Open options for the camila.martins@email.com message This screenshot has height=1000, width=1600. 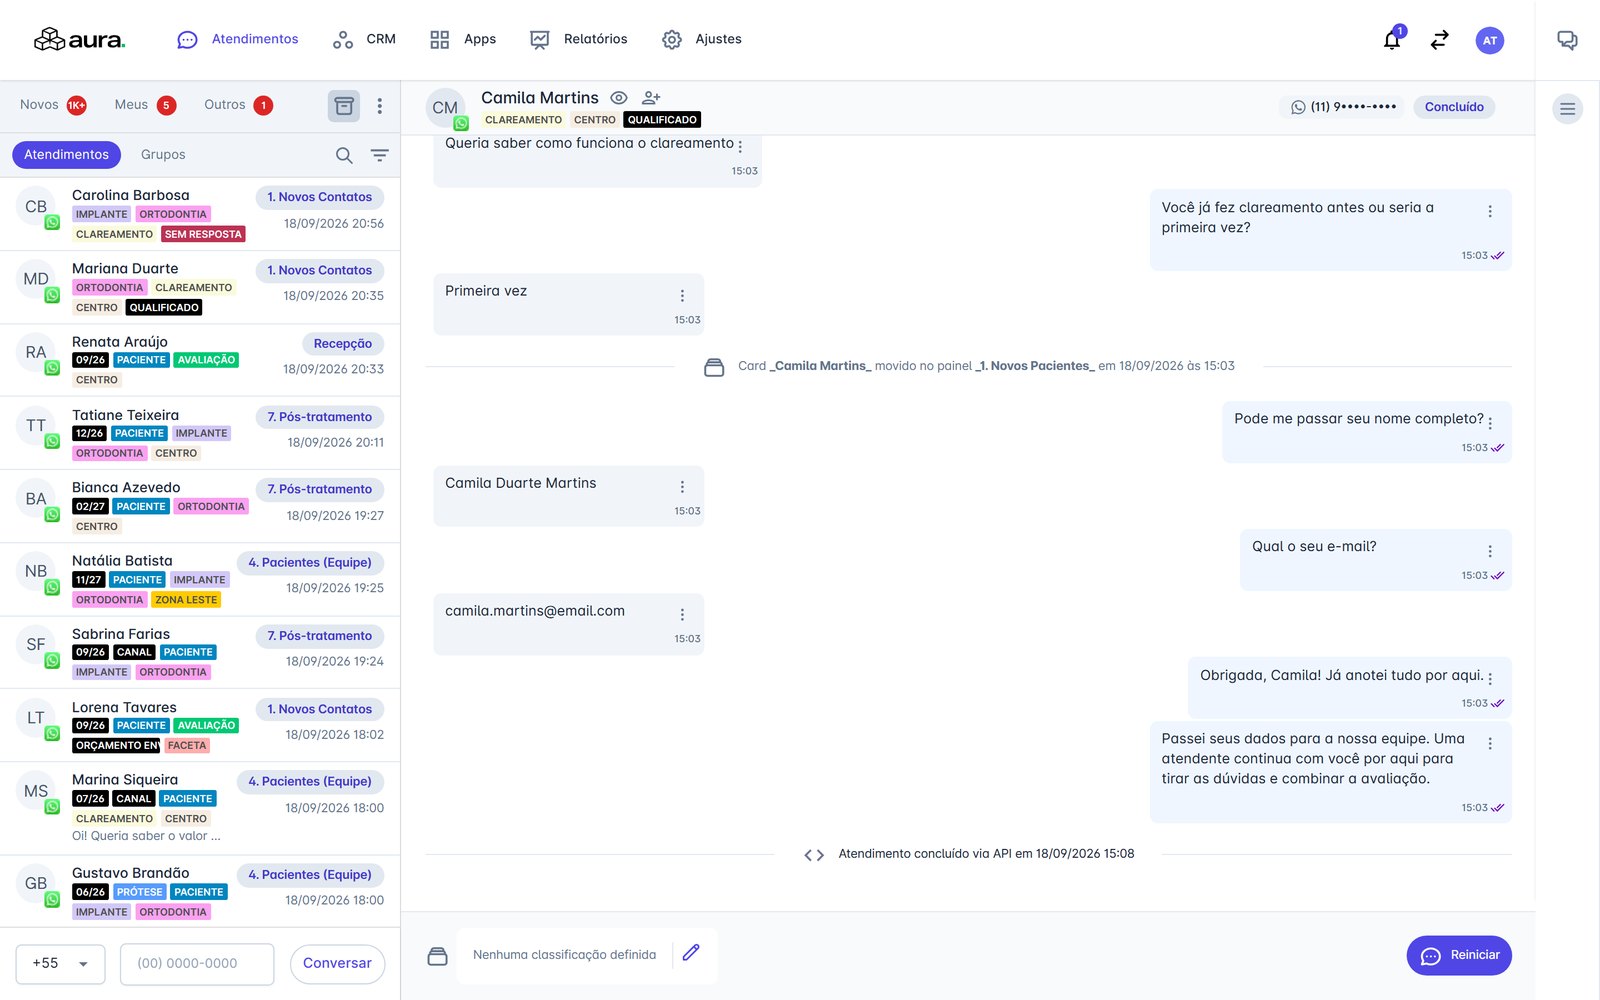(683, 615)
